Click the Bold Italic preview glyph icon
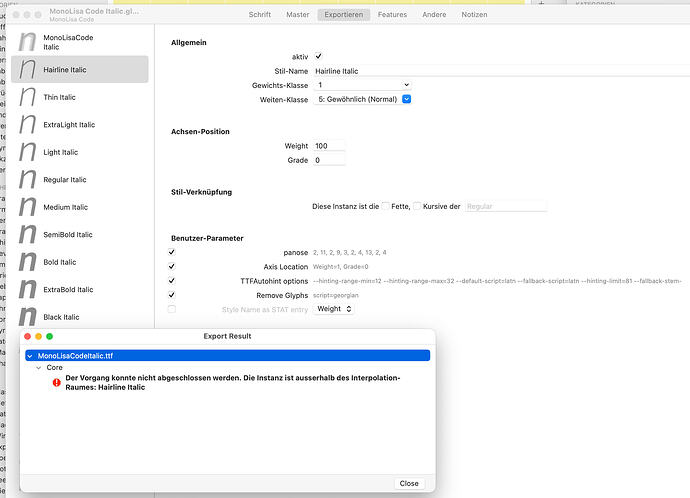The height and width of the screenshot is (498, 690). [27, 262]
